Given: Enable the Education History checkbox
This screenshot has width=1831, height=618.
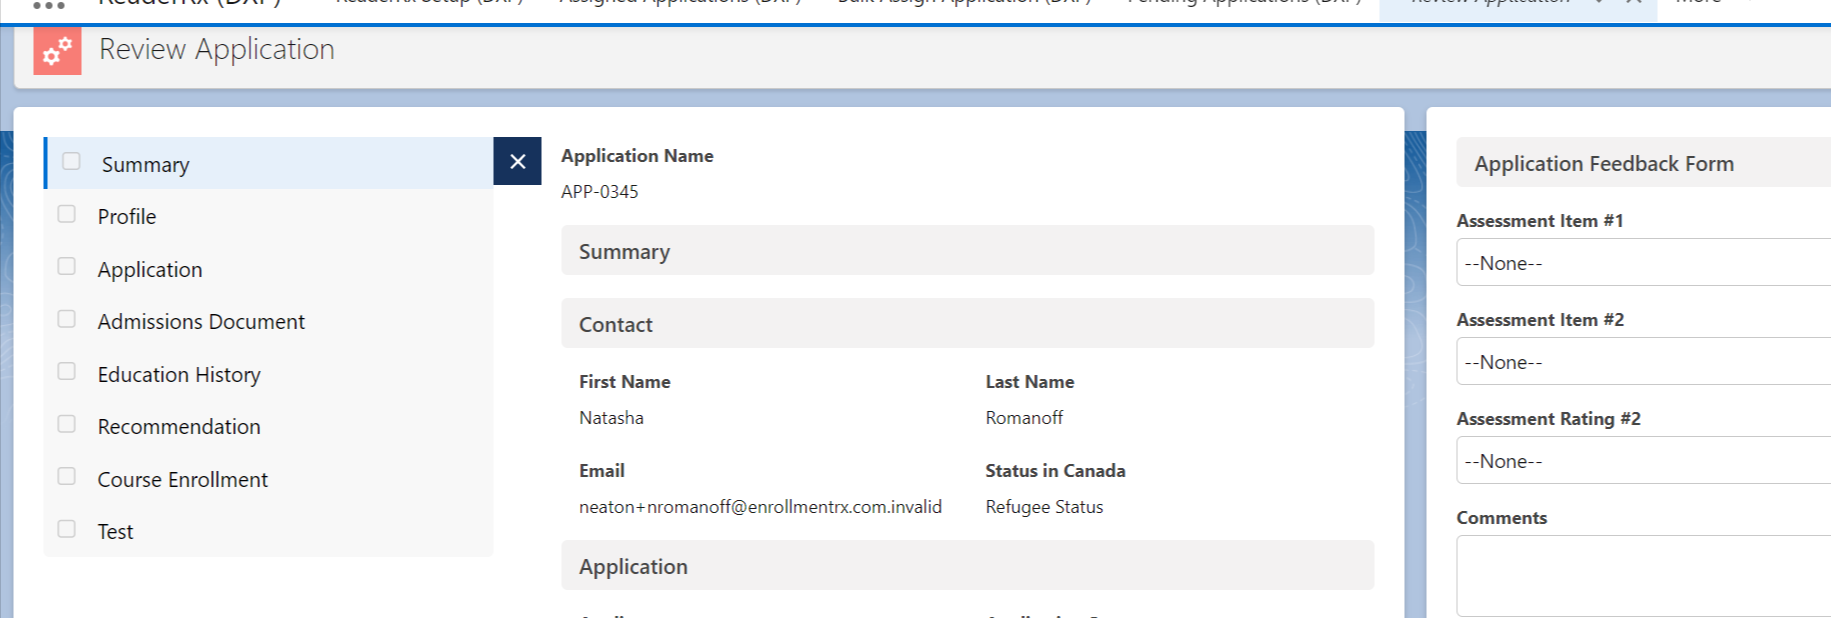Looking at the screenshot, I should (x=67, y=372).
